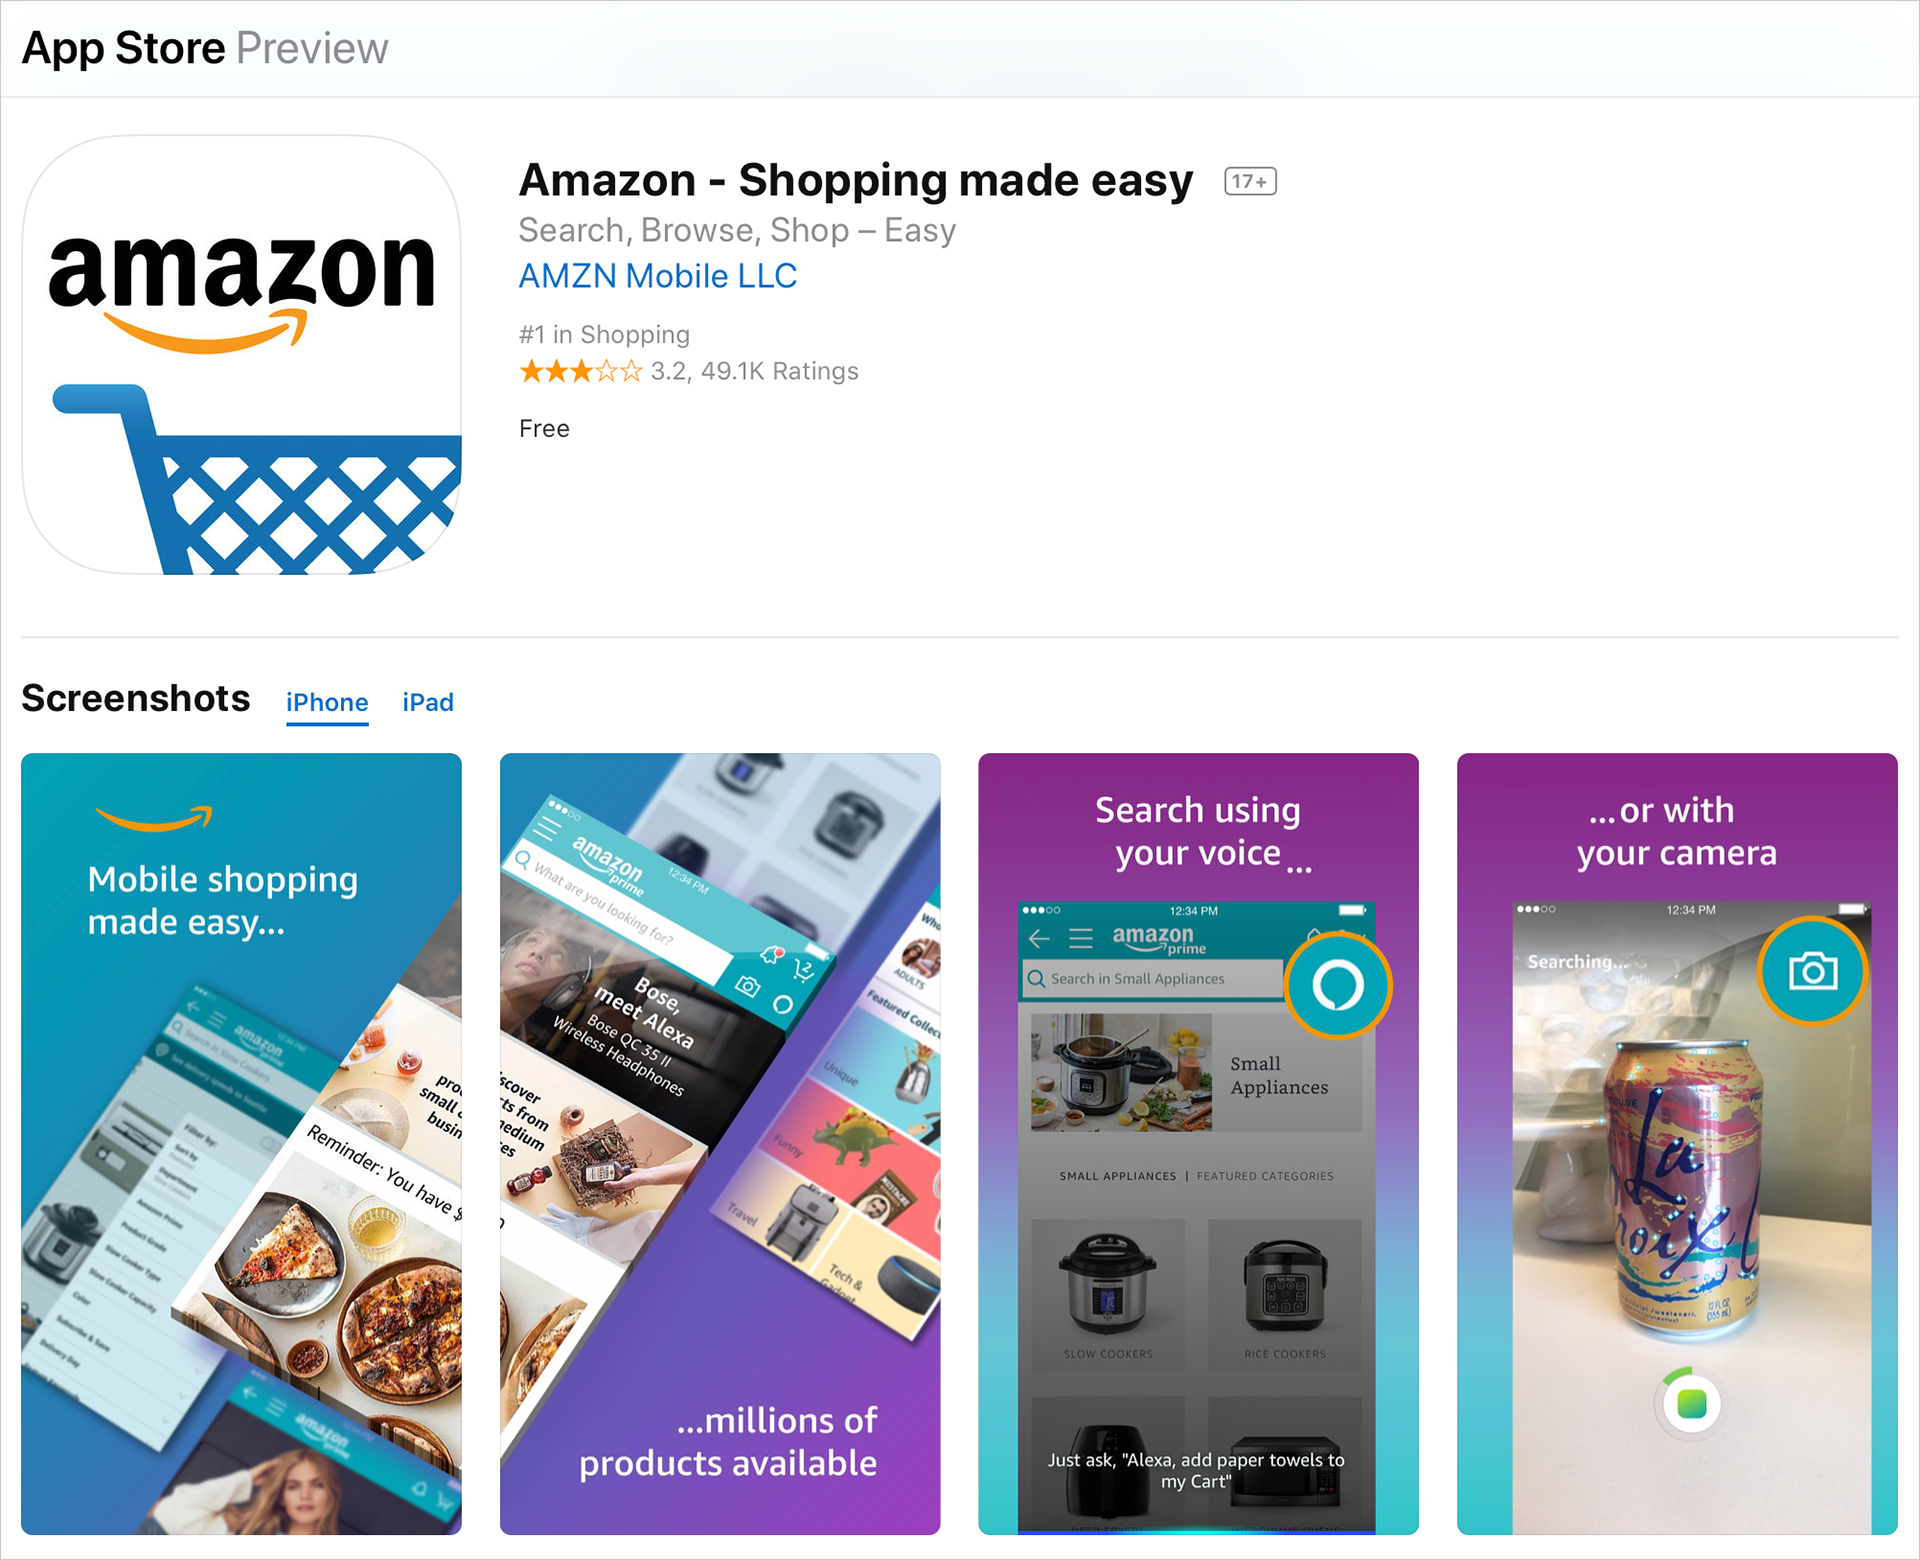Viewport: 1920px width, 1560px height.
Task: Click the teal camera search icon
Action: click(x=1812, y=970)
